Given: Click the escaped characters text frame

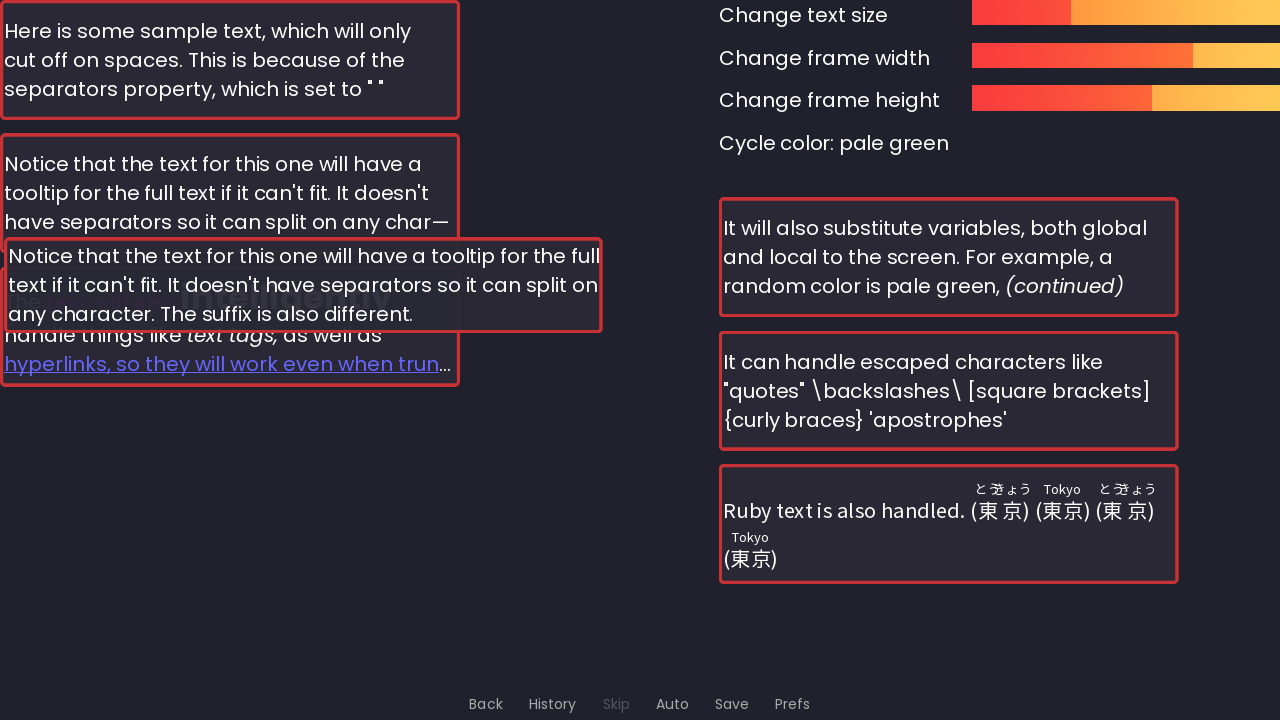Looking at the screenshot, I should tap(948, 391).
